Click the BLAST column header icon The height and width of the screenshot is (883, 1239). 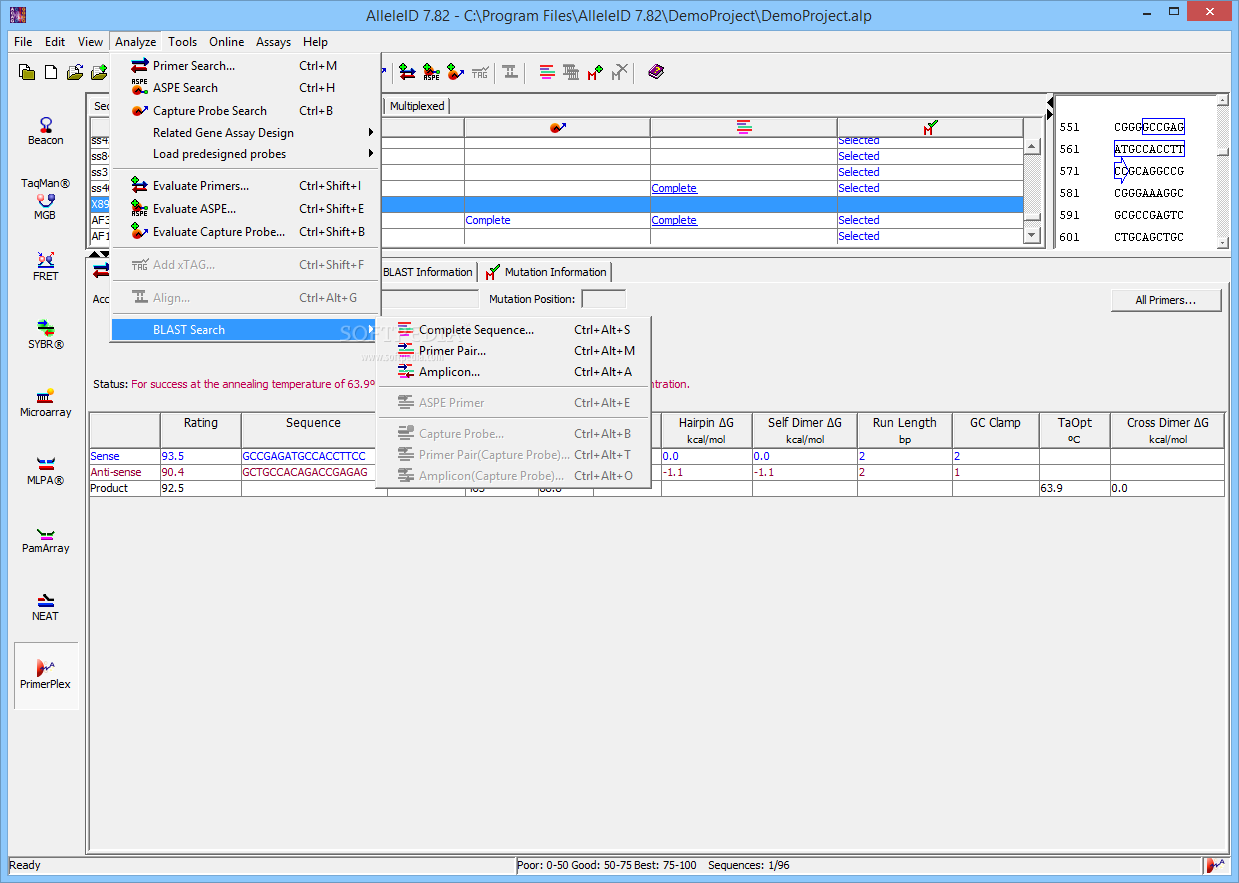(x=743, y=127)
